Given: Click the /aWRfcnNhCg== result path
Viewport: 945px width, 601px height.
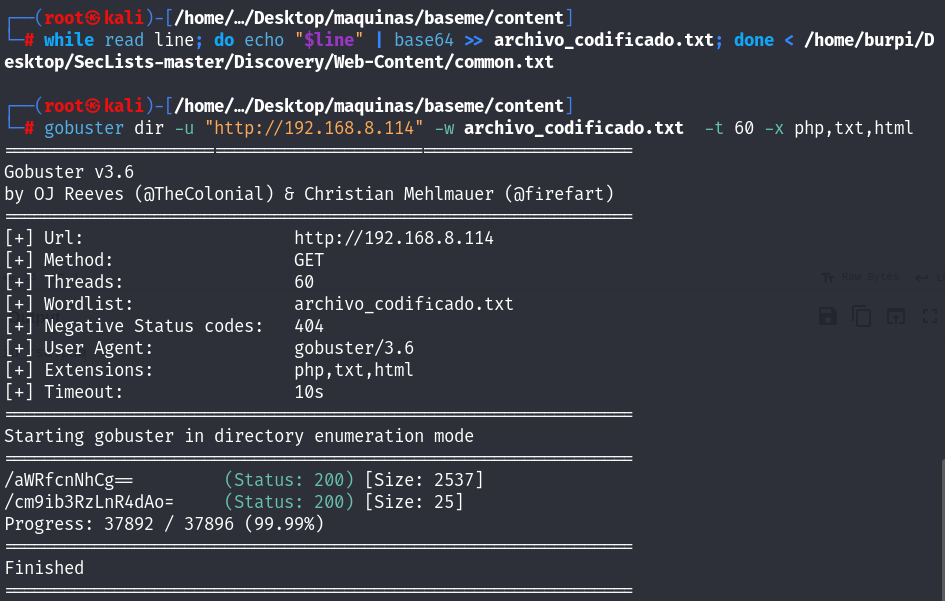Looking at the screenshot, I should coord(69,480).
